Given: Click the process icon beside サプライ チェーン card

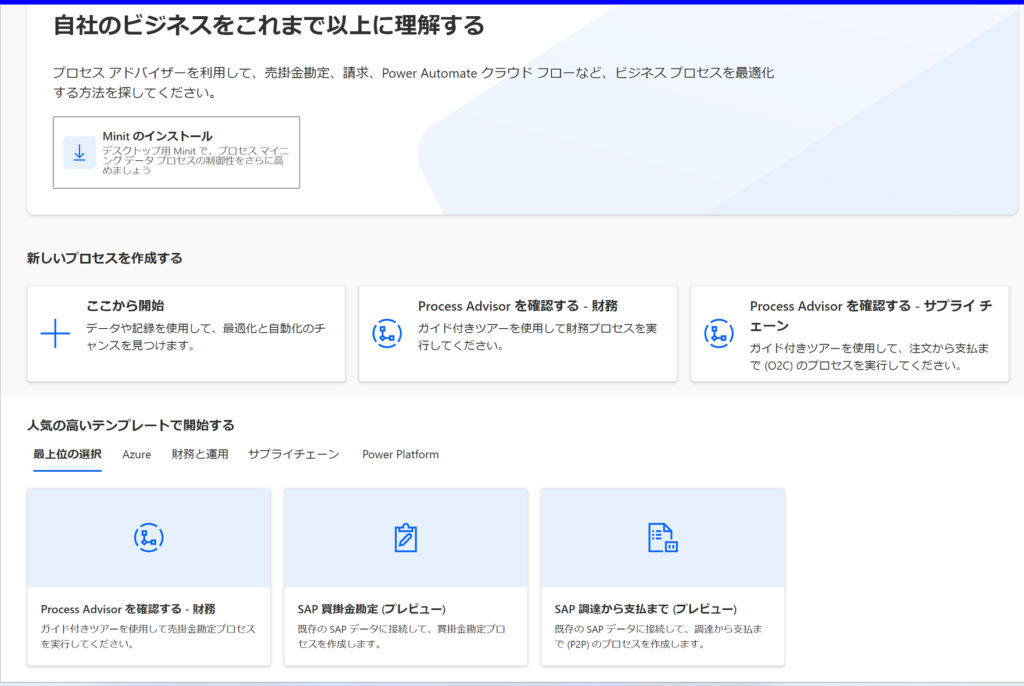Looking at the screenshot, I should pyautogui.click(x=718, y=334).
